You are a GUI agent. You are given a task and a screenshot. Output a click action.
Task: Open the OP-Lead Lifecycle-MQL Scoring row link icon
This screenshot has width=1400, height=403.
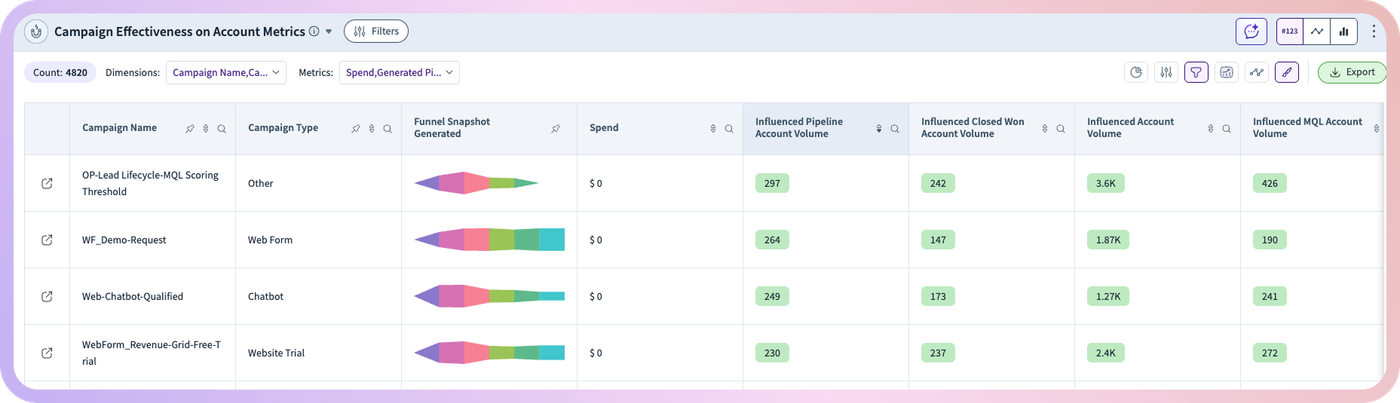coord(47,184)
